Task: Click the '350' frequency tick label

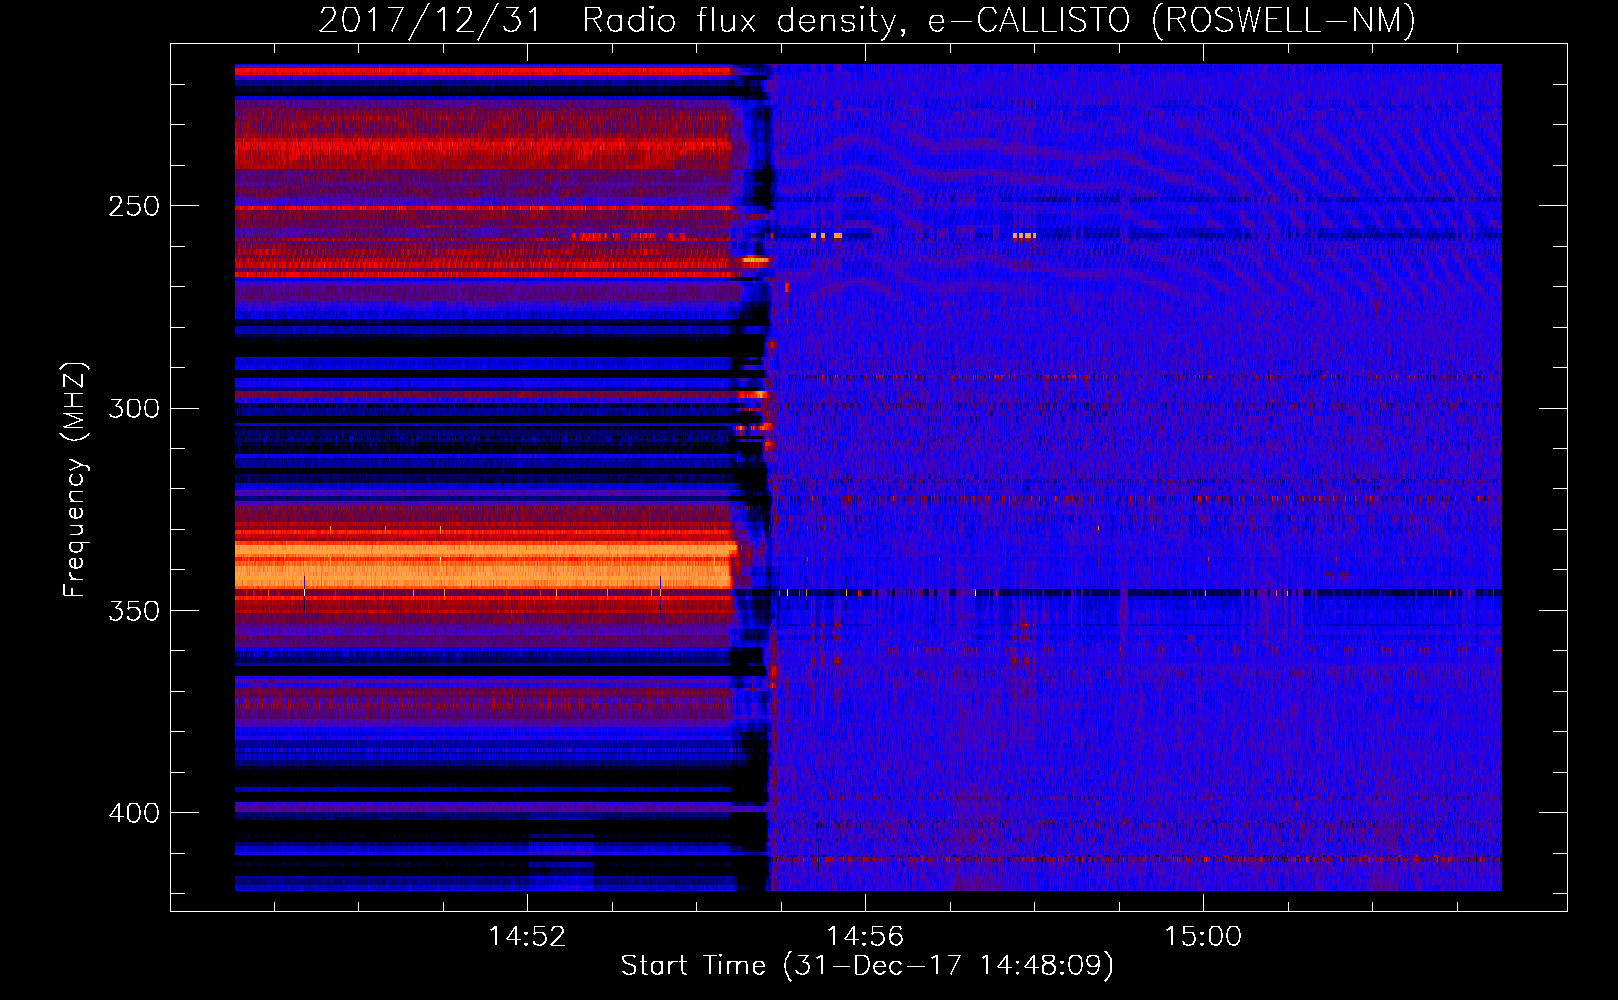Action: (134, 610)
